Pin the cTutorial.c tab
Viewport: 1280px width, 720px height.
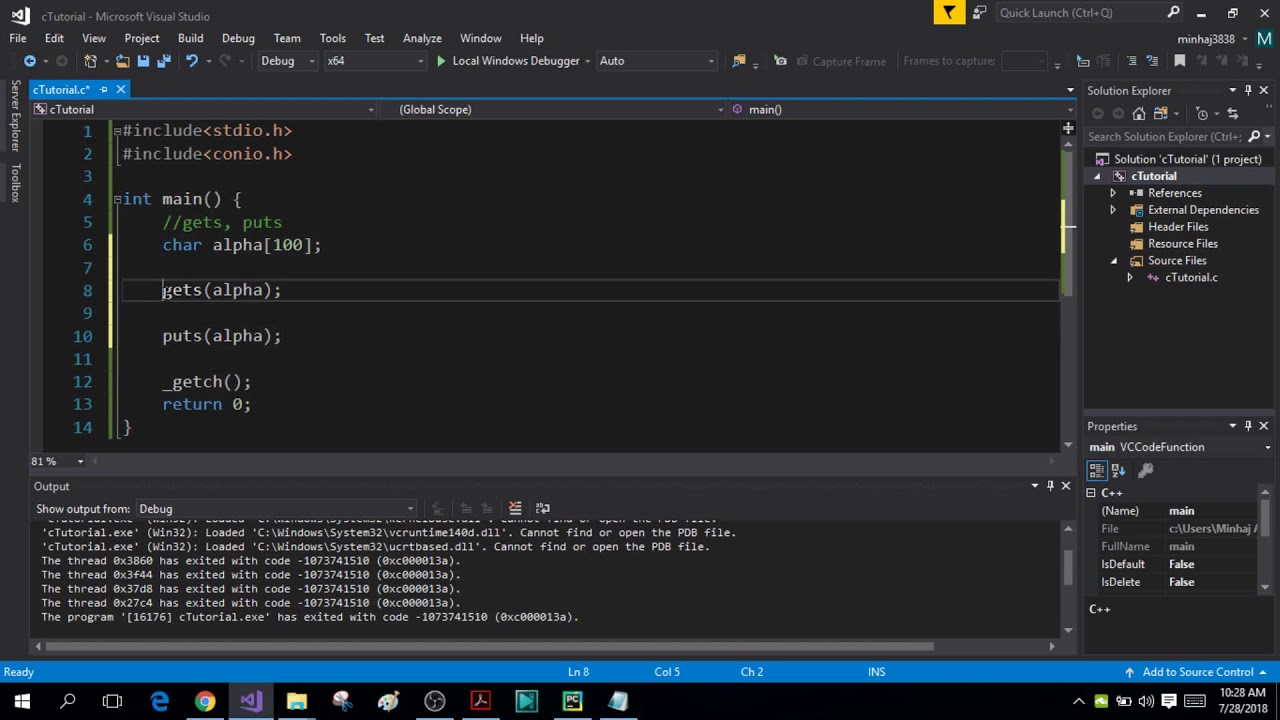(x=103, y=90)
